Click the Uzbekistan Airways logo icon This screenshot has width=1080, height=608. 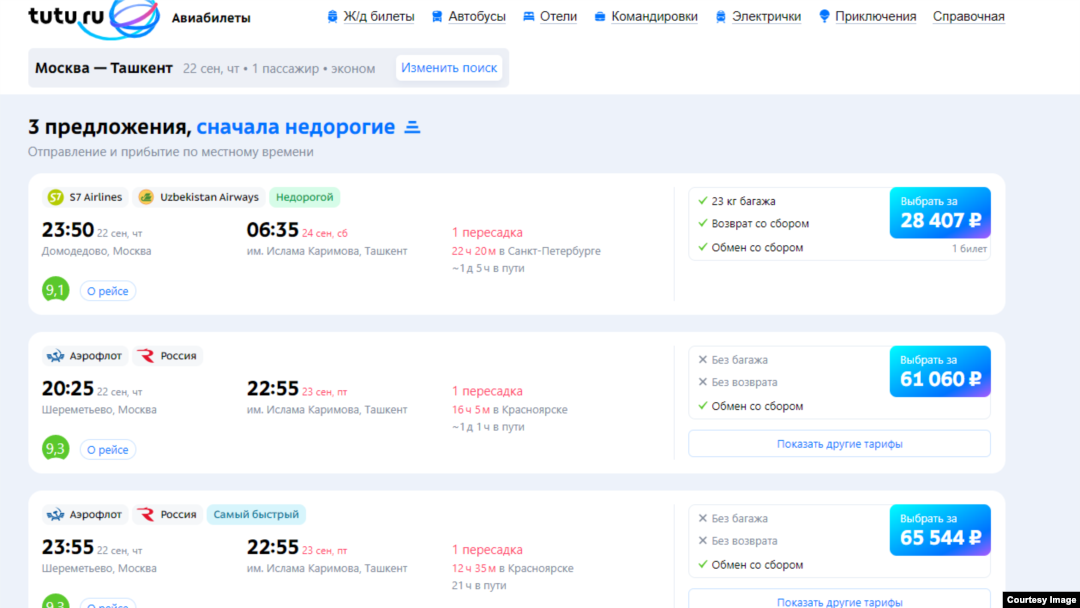(x=146, y=198)
